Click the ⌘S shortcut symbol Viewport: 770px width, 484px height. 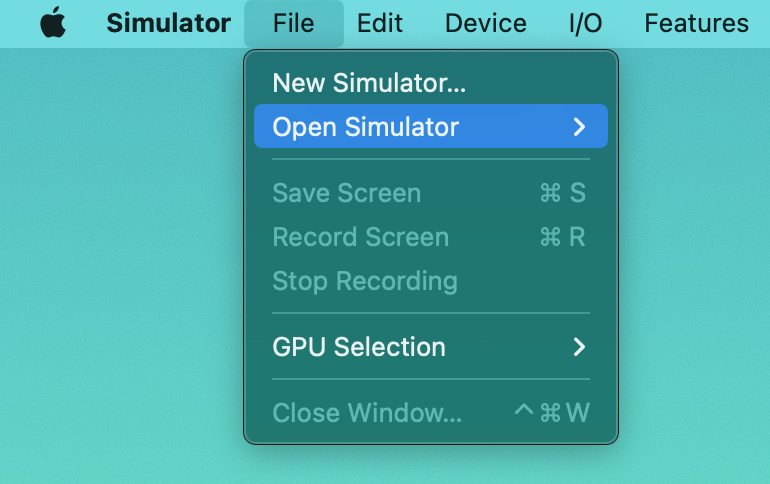click(562, 193)
